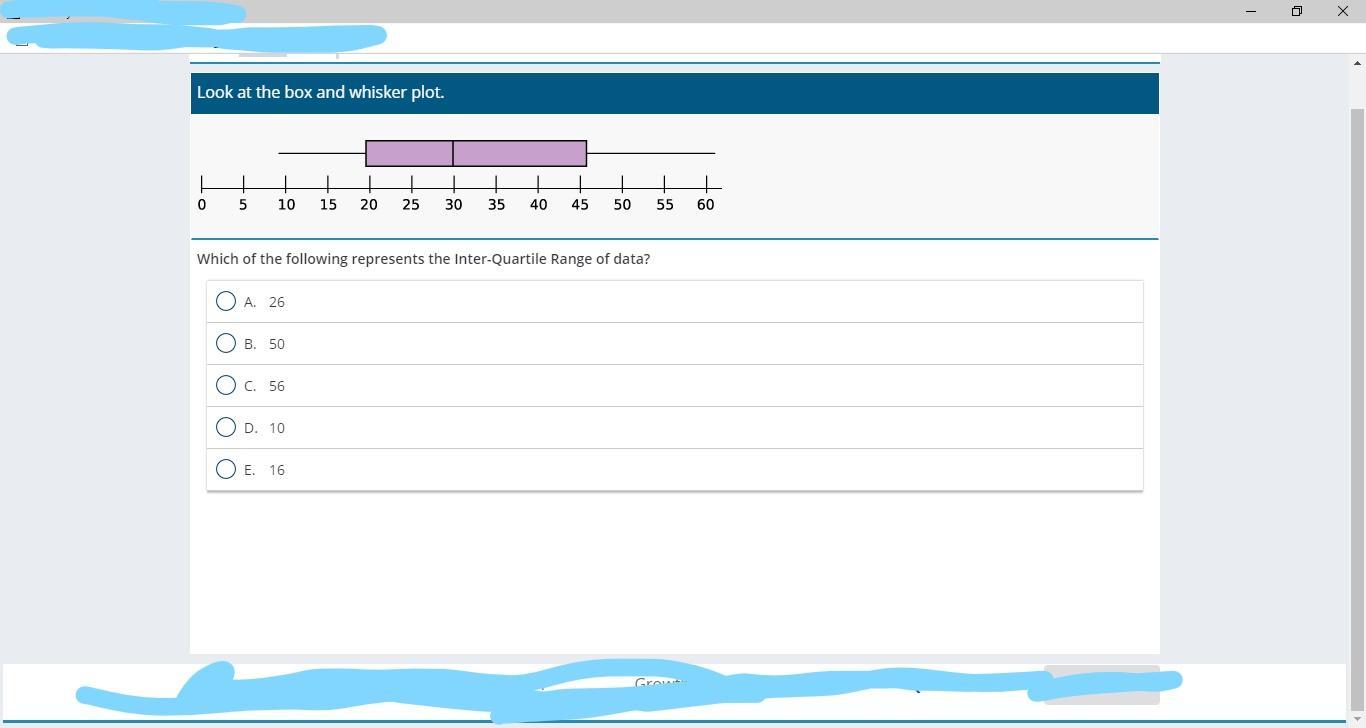
Task: Click the 'Look at the box and whisker plot.' heading
Action: tap(320, 92)
